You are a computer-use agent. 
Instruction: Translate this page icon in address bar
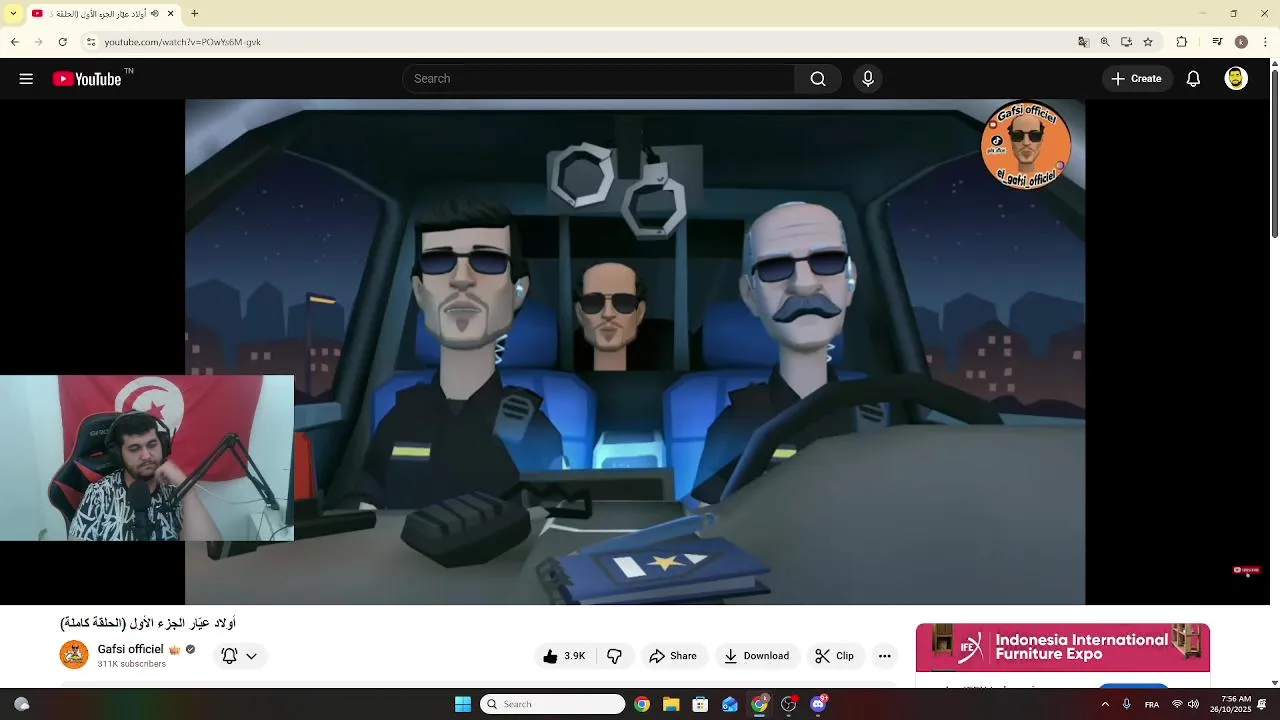click(1083, 42)
